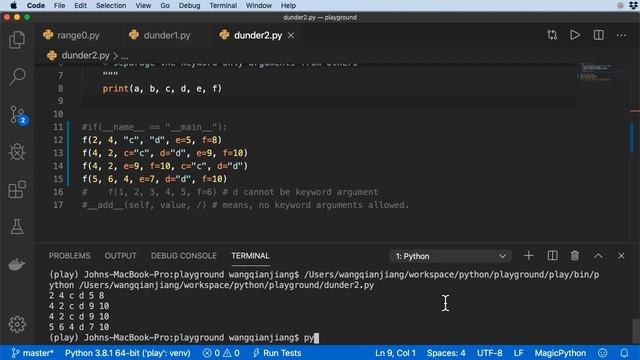Click Ln 9, Col 1 cursor position
Viewport: 640px width, 360px height.
pyautogui.click(x=395, y=353)
